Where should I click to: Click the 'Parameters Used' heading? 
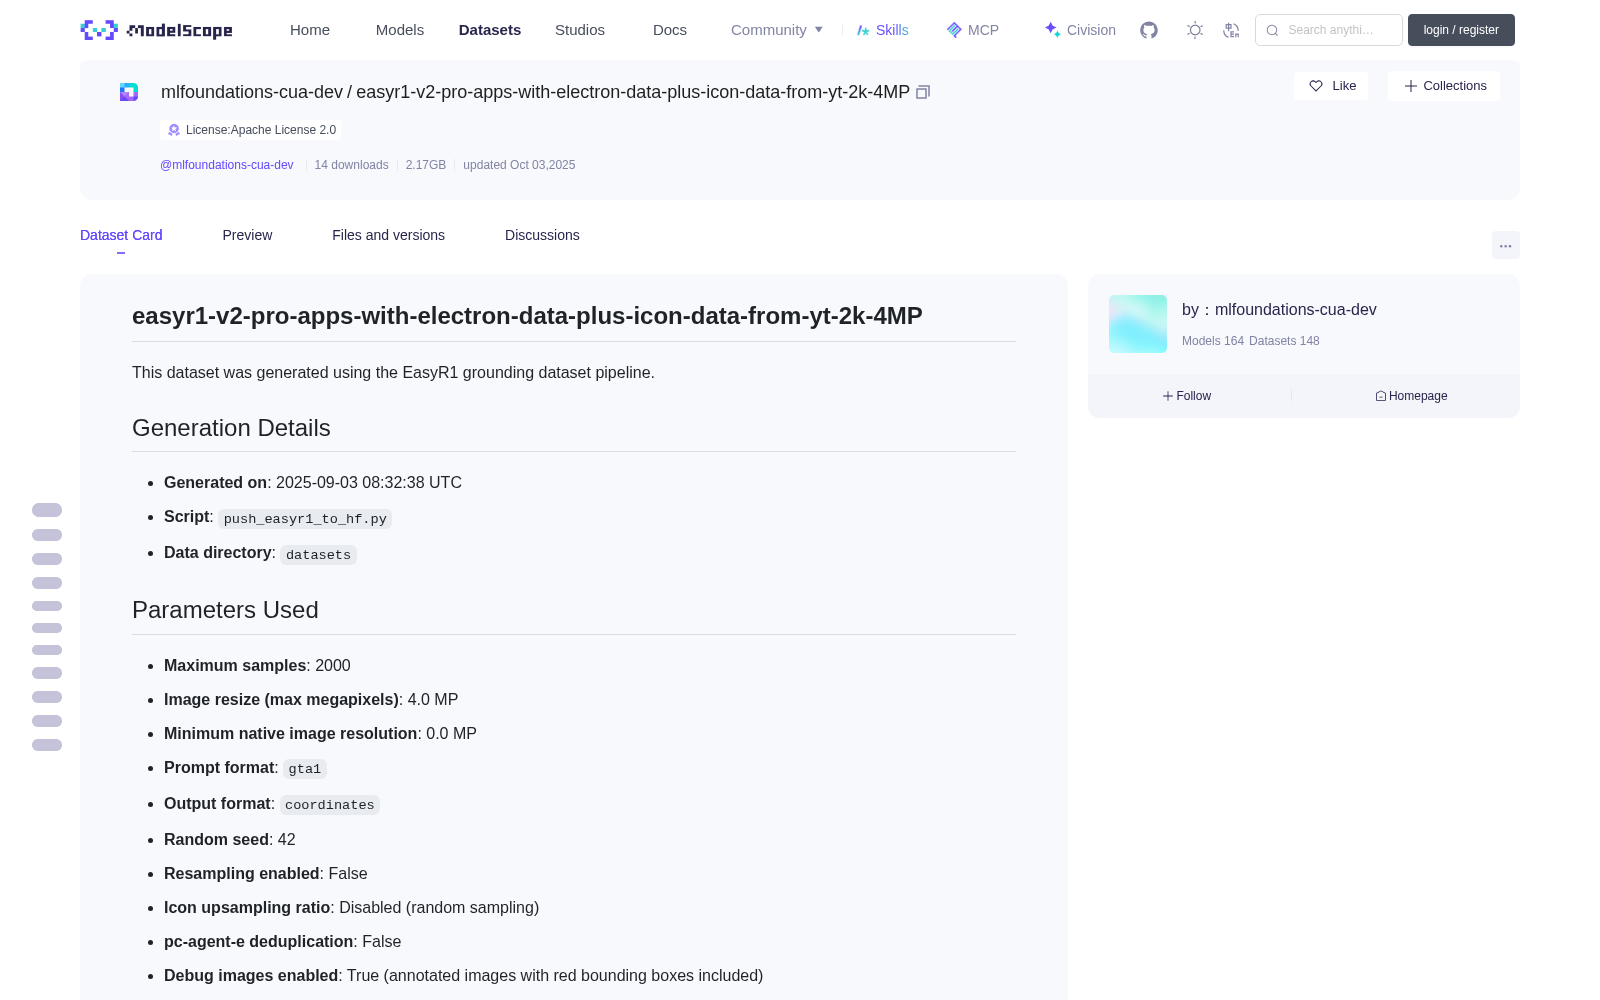[x=225, y=610]
